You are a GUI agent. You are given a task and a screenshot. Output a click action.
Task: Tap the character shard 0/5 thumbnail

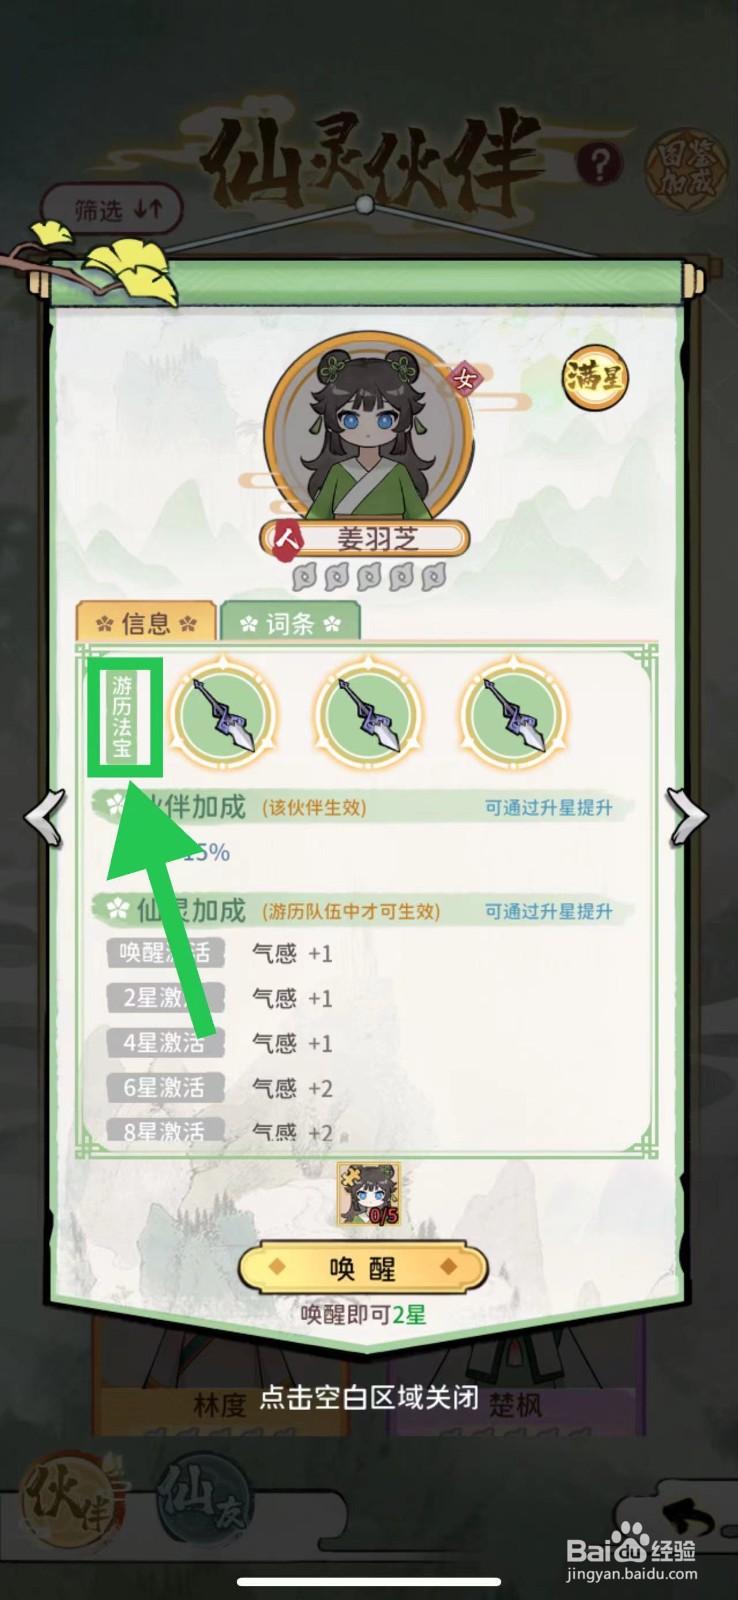tap(369, 1194)
